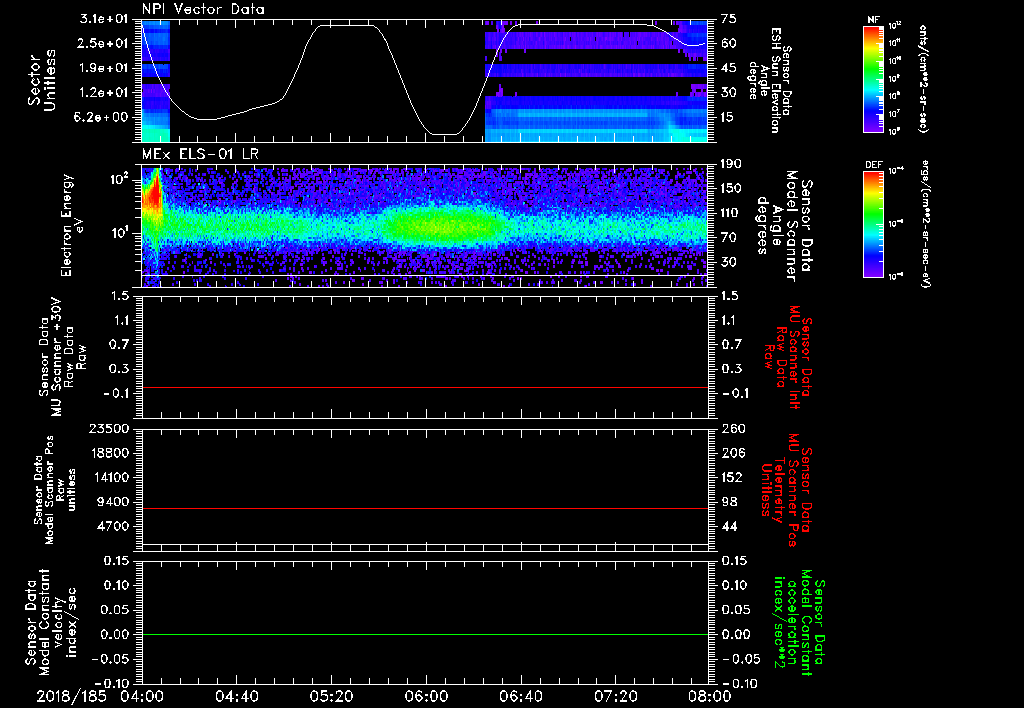
Task: Click the '206' telemetry axis tick
Action: 732,453
